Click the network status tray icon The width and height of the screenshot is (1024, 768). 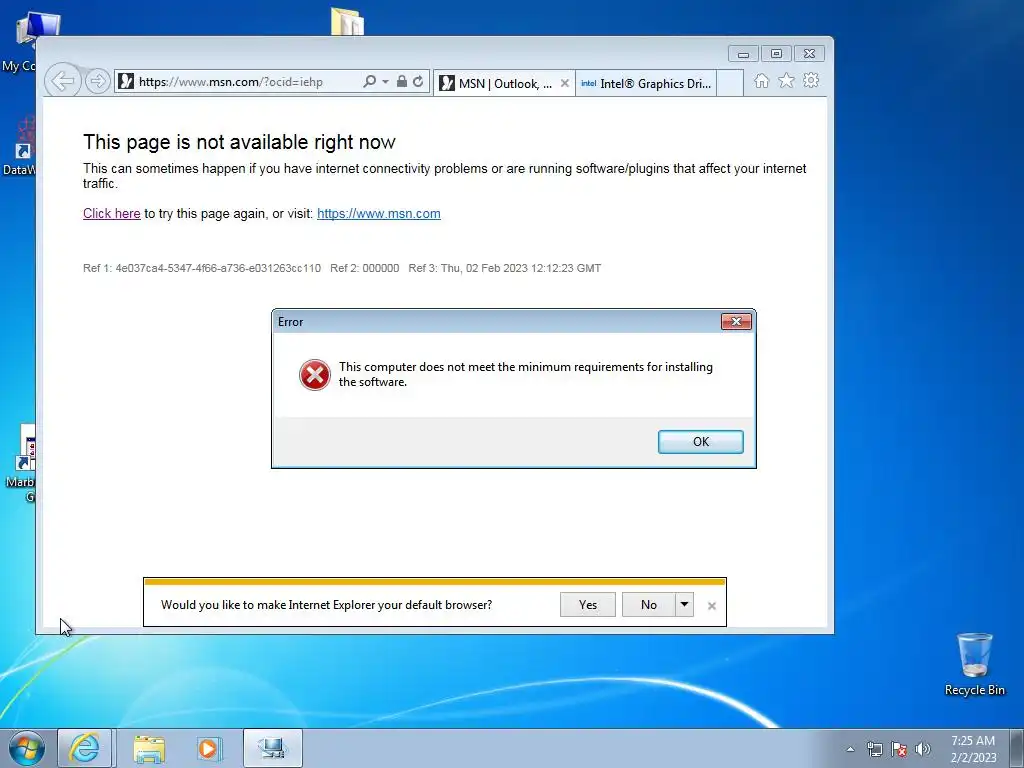(874, 749)
